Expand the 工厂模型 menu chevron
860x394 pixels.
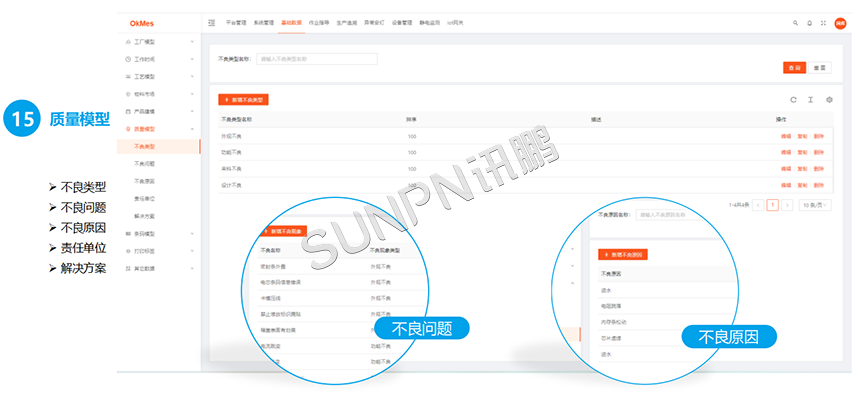192,42
